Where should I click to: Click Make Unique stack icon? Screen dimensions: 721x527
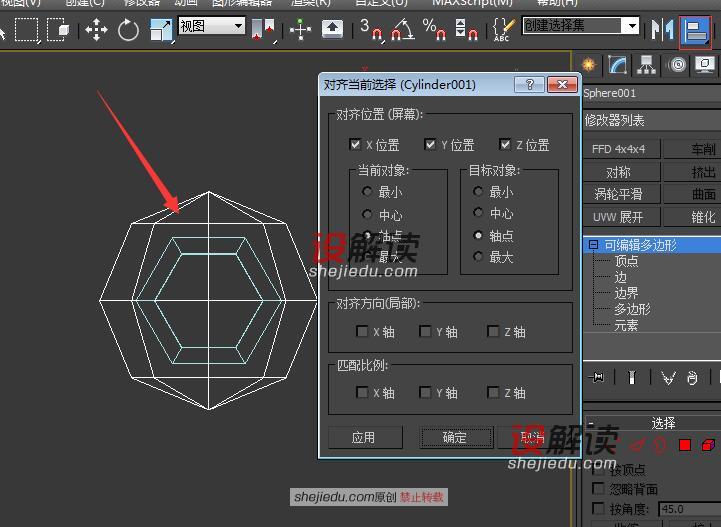(x=668, y=378)
